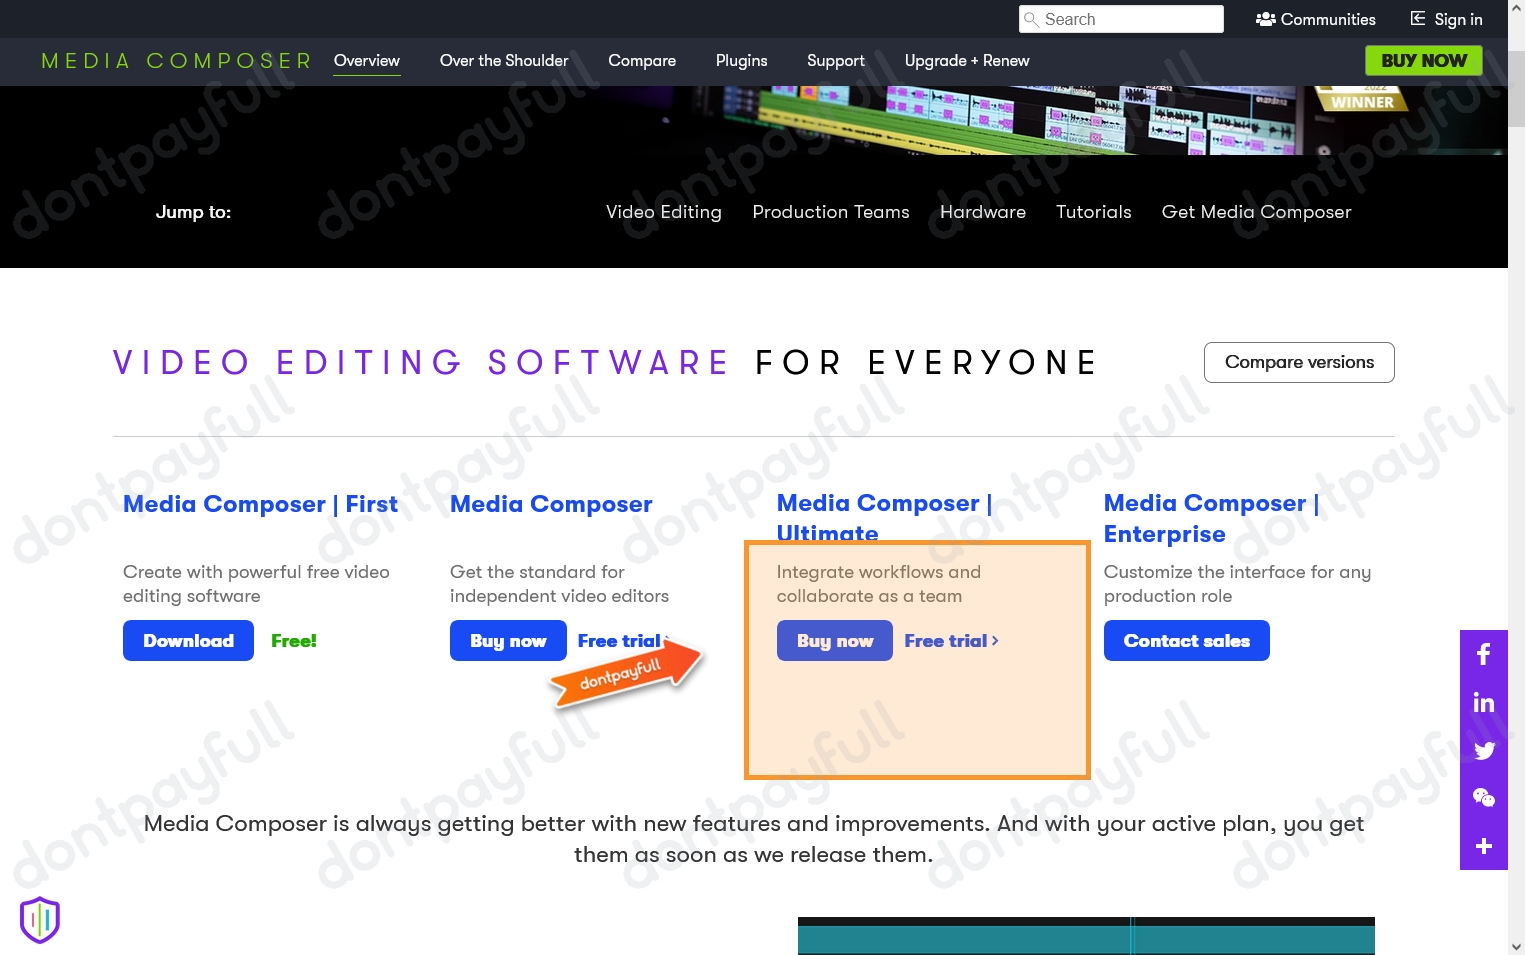Open Compare versions

click(x=1299, y=362)
